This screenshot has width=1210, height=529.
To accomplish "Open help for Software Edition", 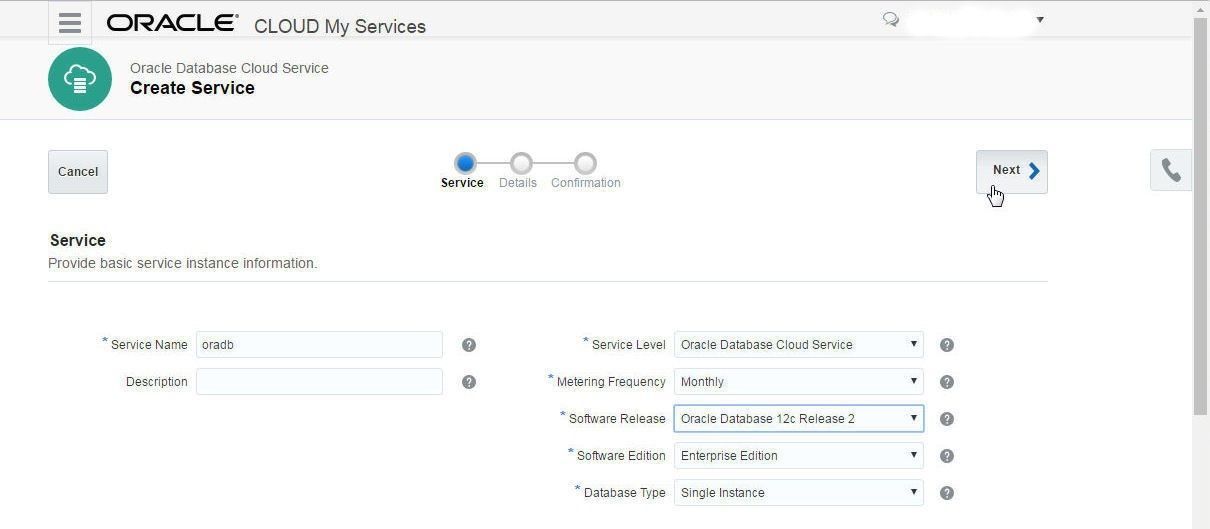I will (x=947, y=456).
